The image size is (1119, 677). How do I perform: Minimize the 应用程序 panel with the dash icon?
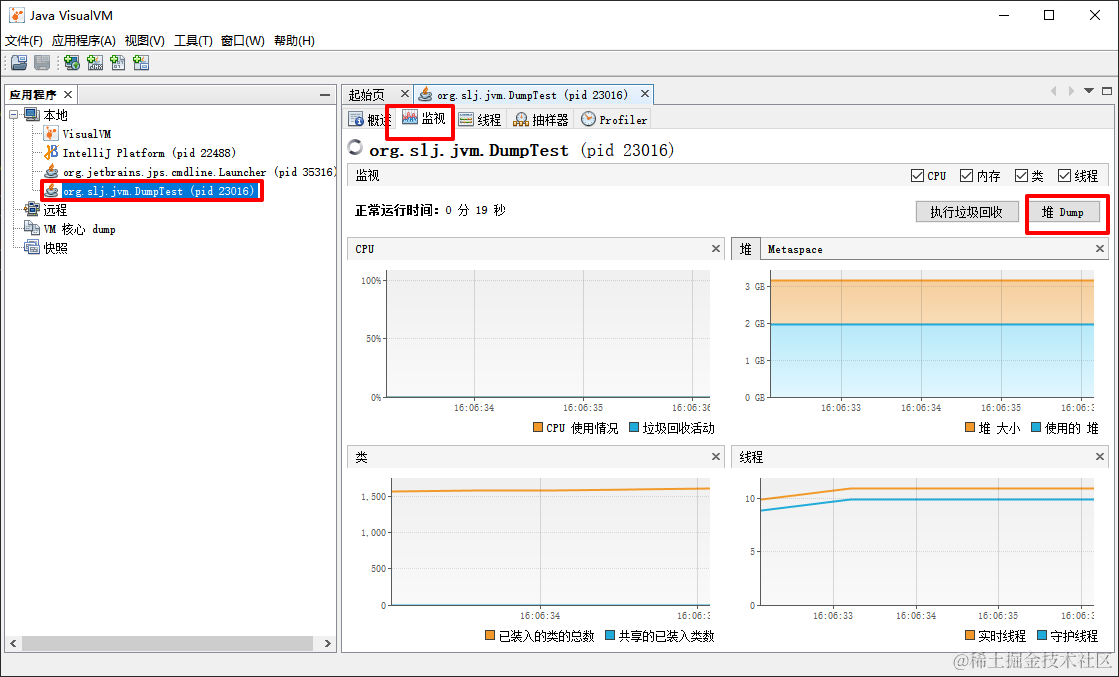coord(325,94)
